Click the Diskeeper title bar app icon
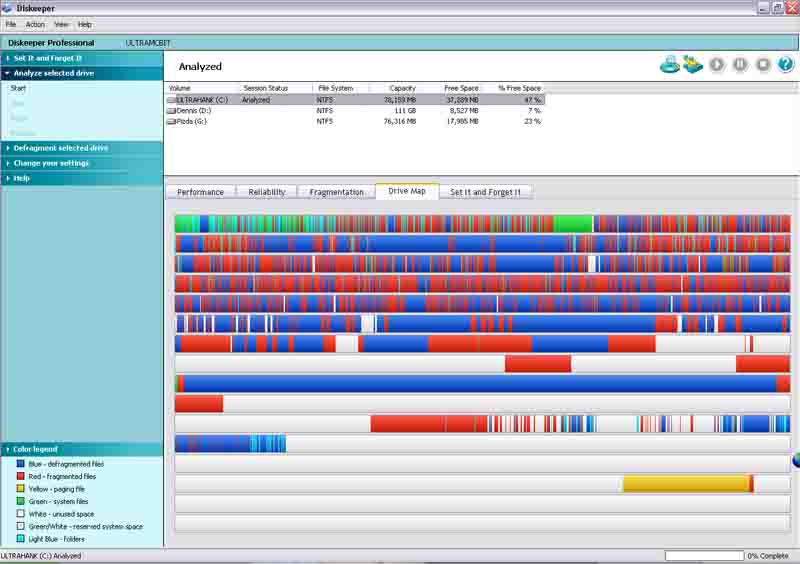 click(7, 8)
